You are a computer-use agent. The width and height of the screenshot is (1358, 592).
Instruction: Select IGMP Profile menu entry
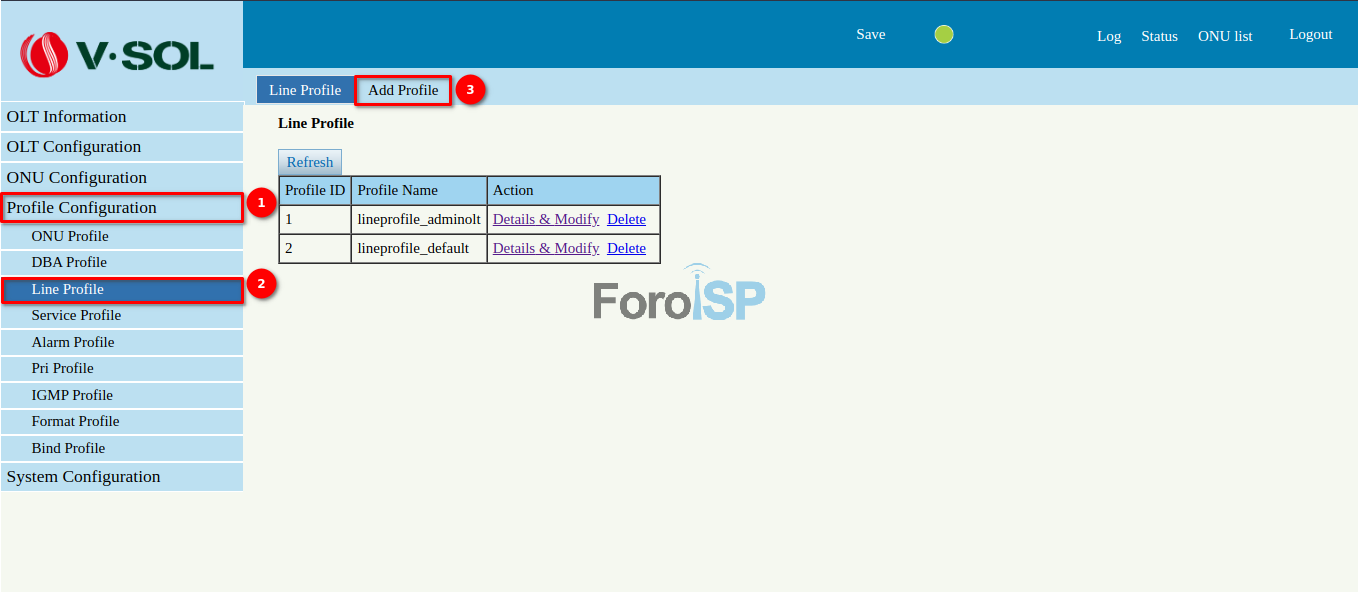point(72,395)
